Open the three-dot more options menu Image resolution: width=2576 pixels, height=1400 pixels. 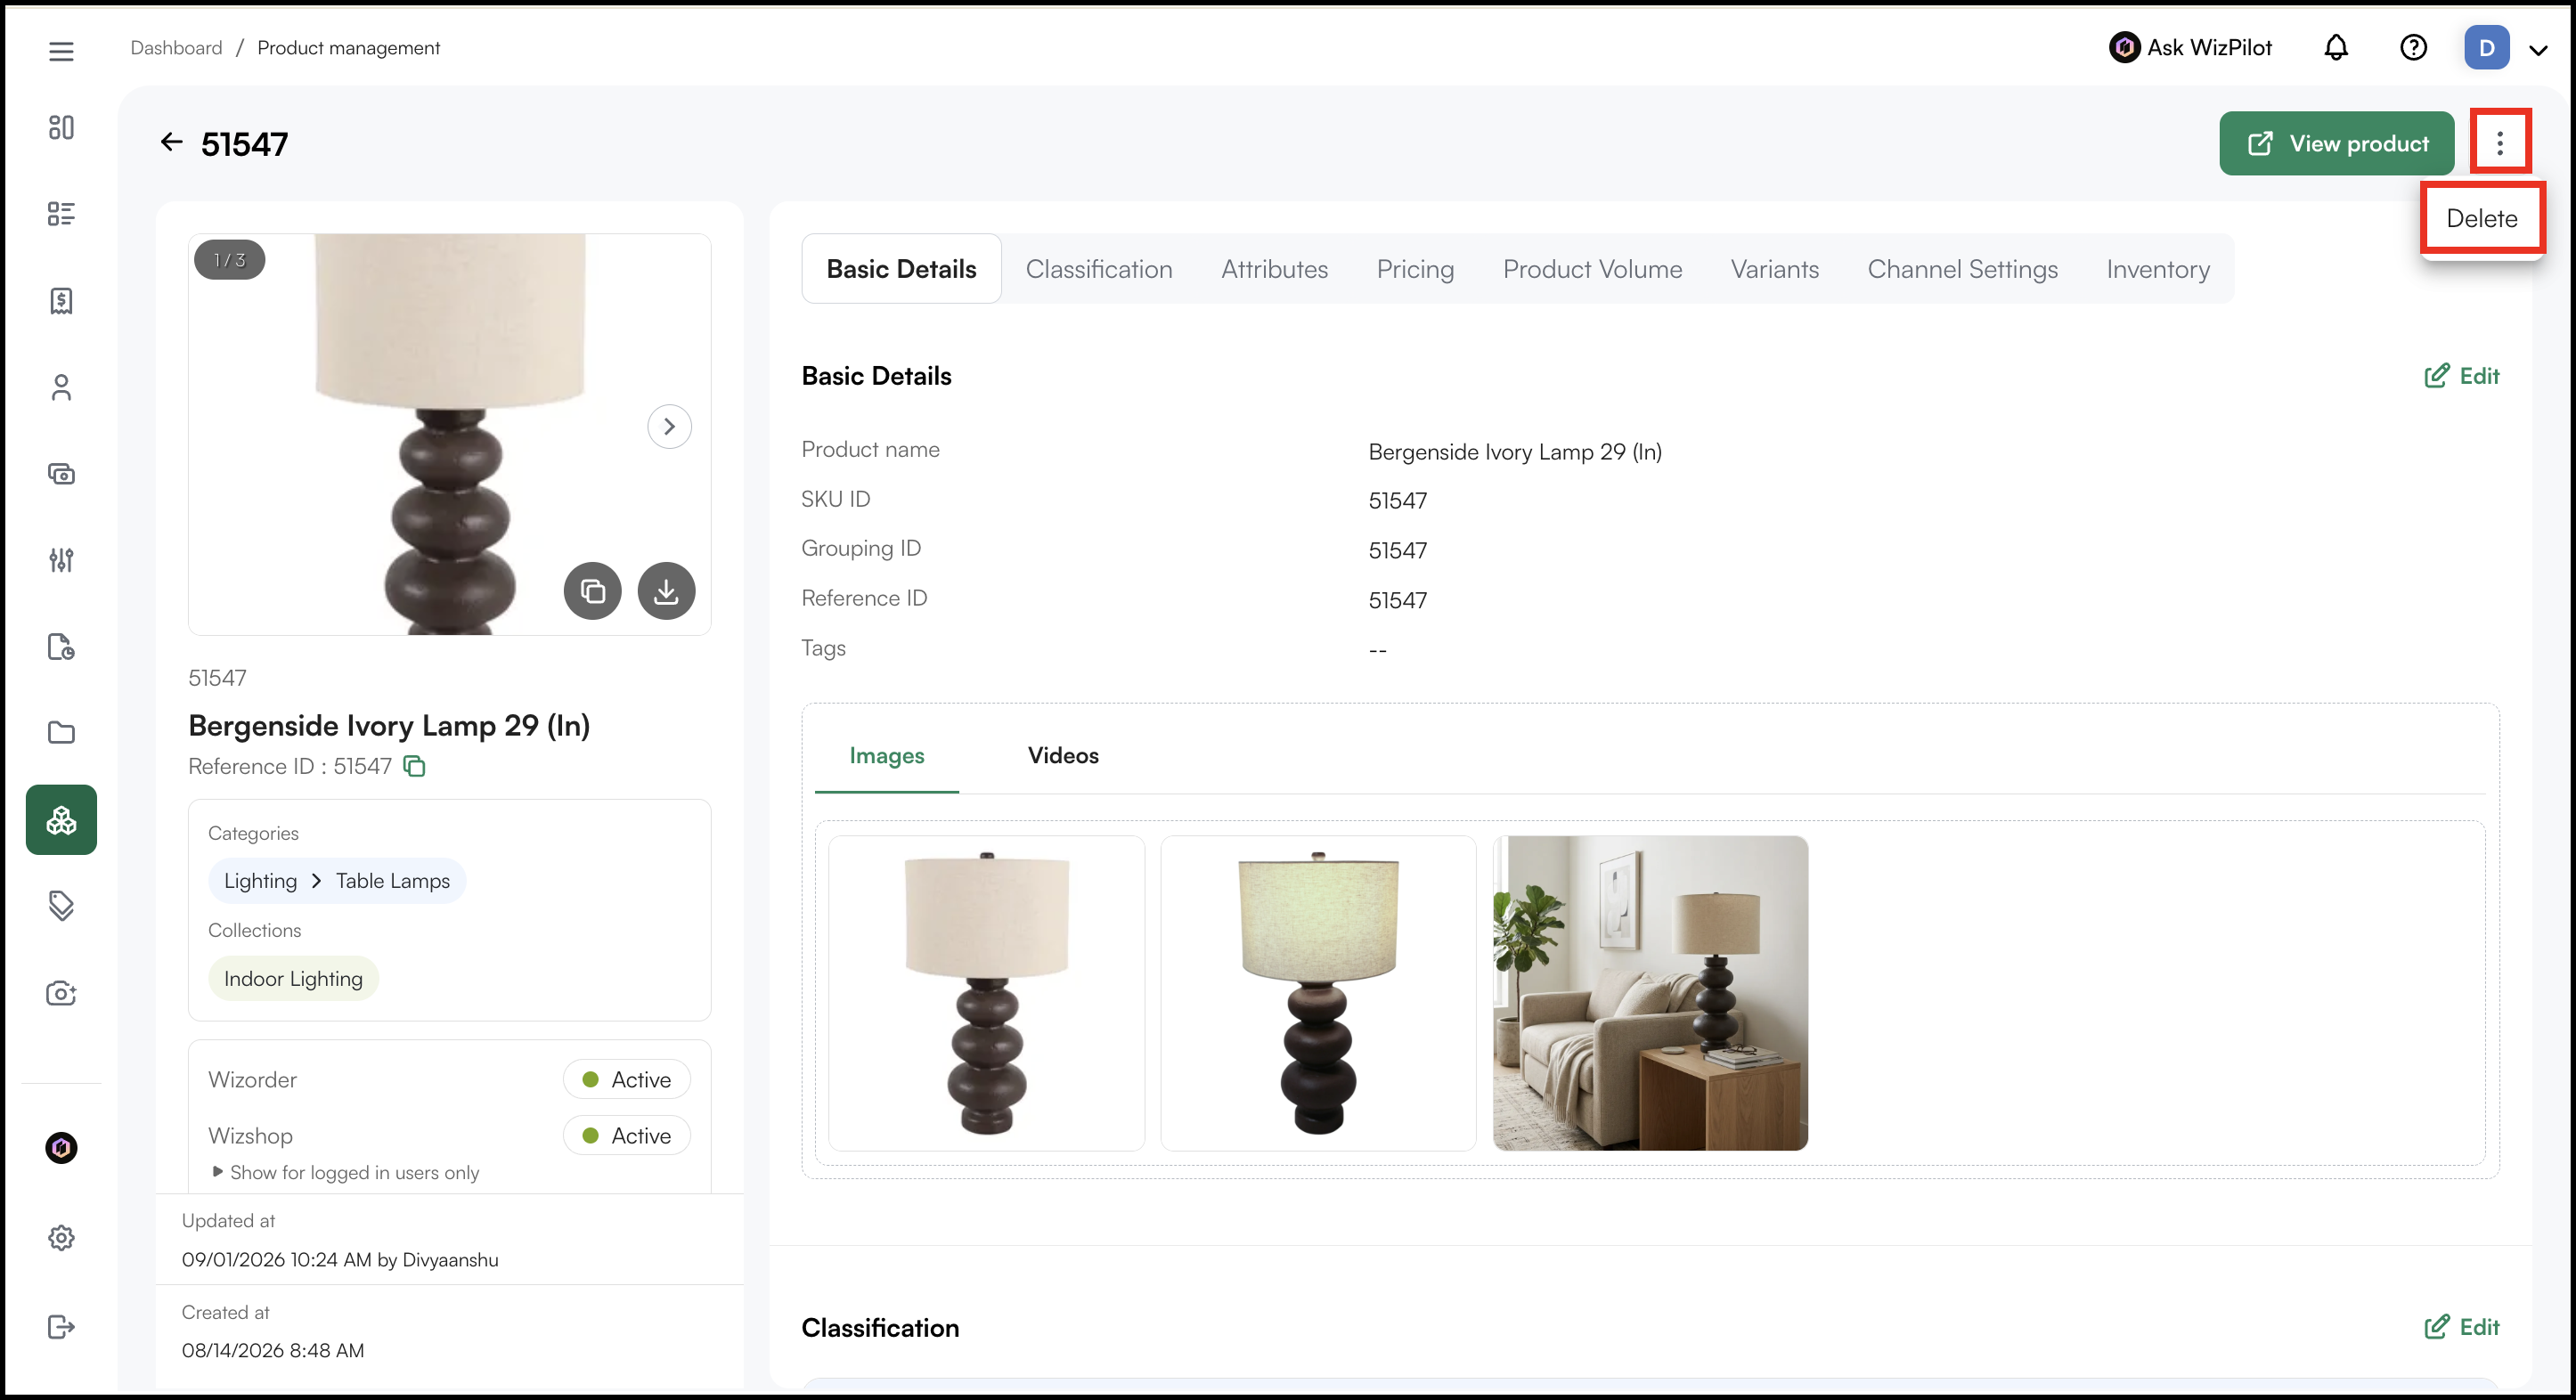(x=2499, y=143)
